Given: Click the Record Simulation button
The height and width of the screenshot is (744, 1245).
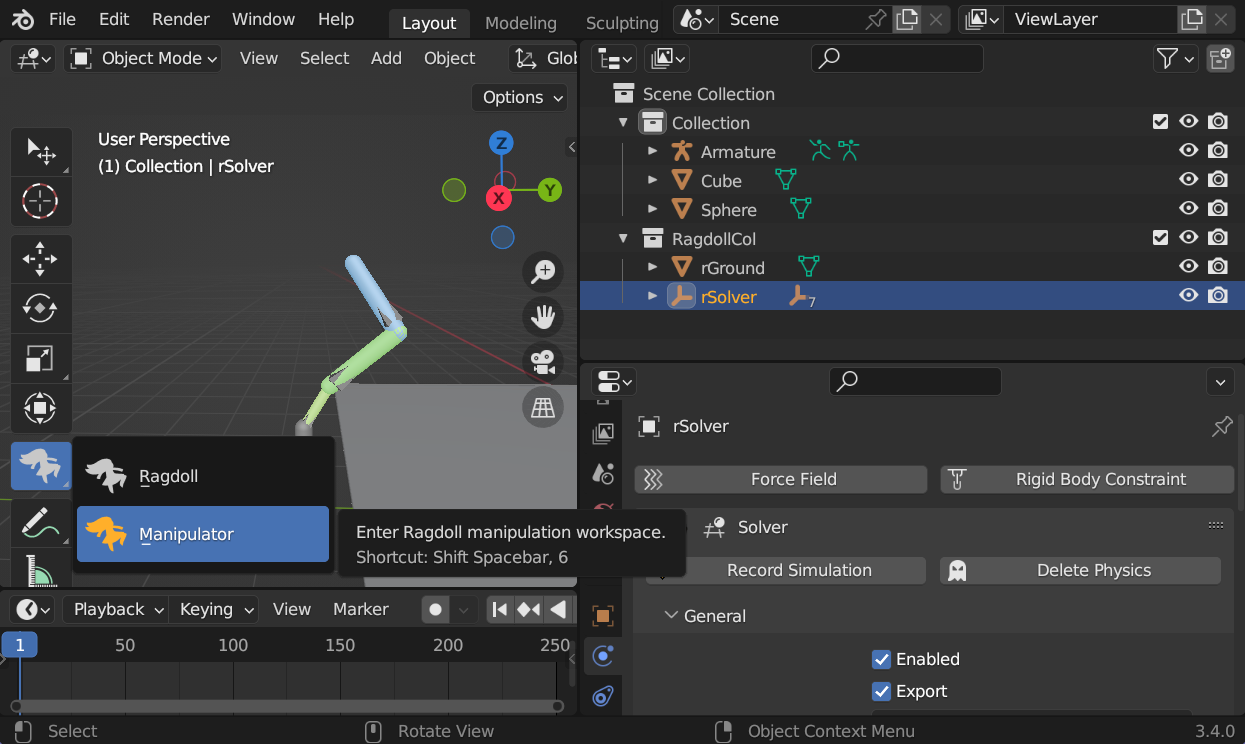Looking at the screenshot, I should tap(798, 570).
